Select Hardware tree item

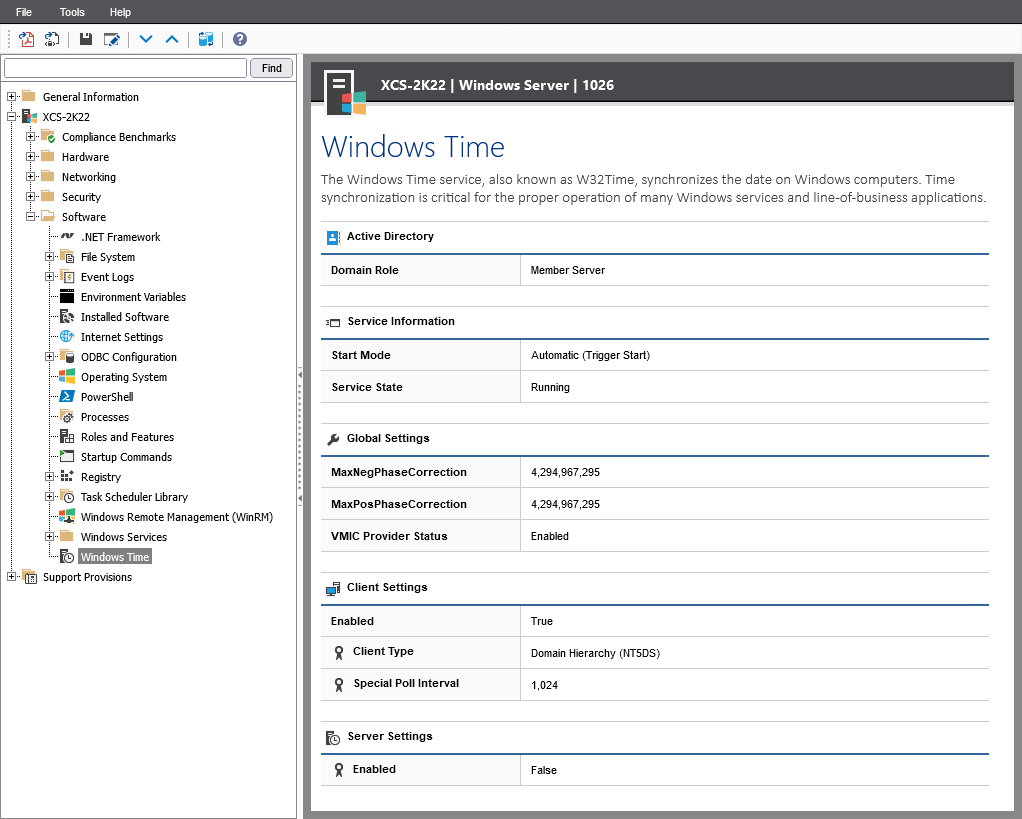[85, 157]
